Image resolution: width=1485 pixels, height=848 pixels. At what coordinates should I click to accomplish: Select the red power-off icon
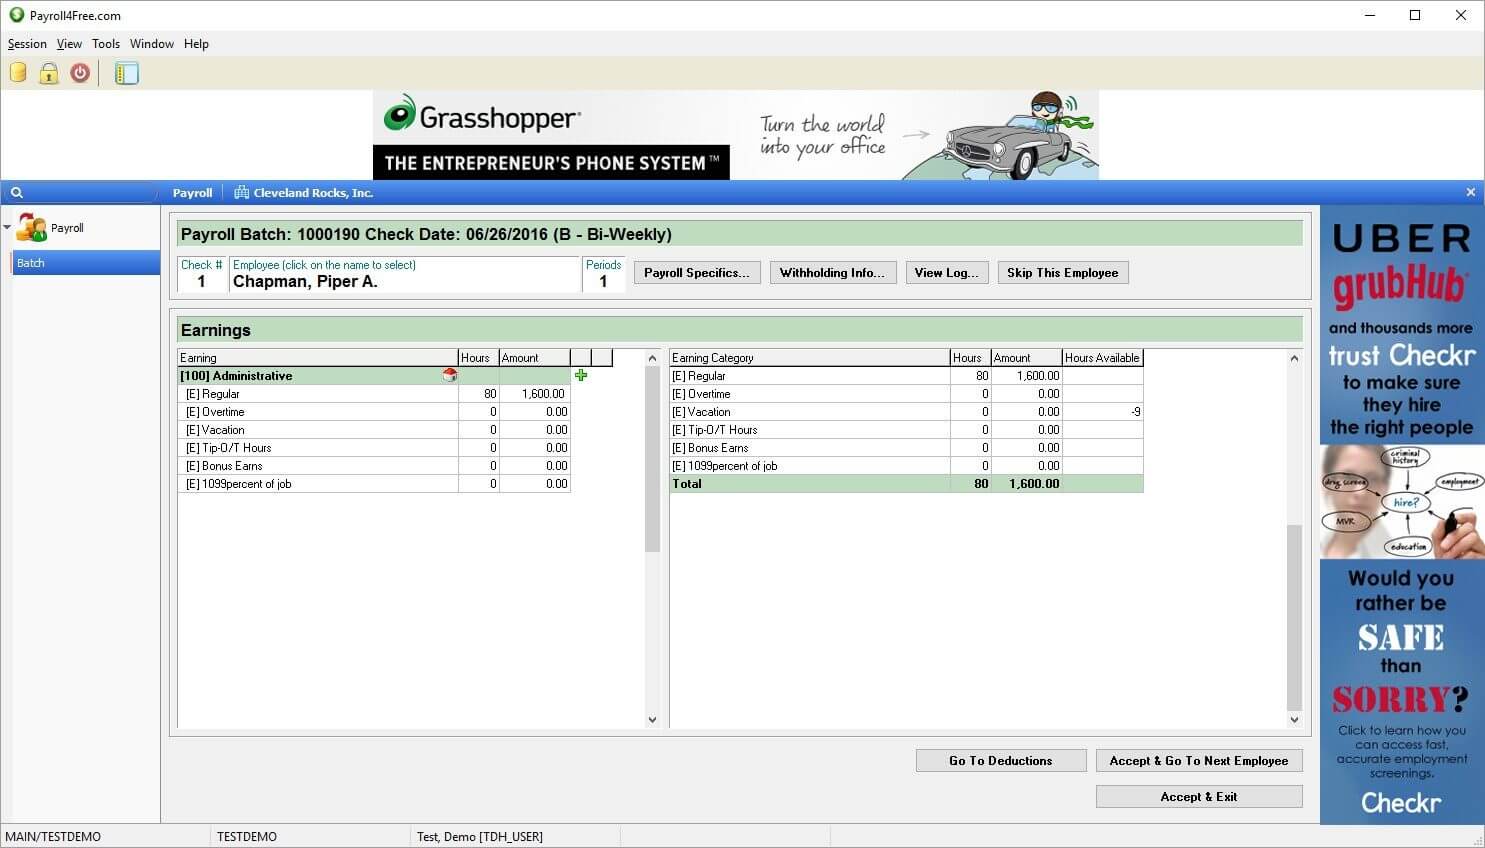(x=79, y=72)
